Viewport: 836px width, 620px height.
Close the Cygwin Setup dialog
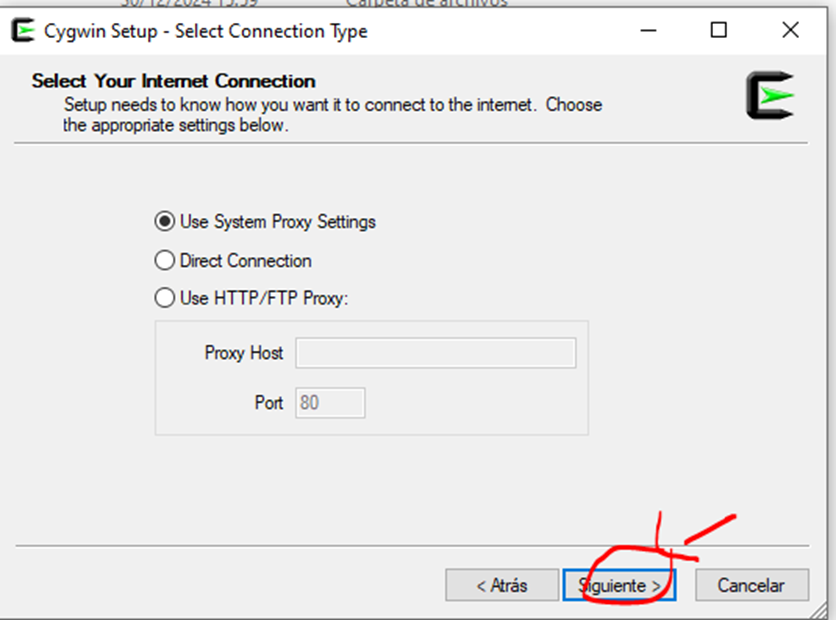tap(790, 31)
